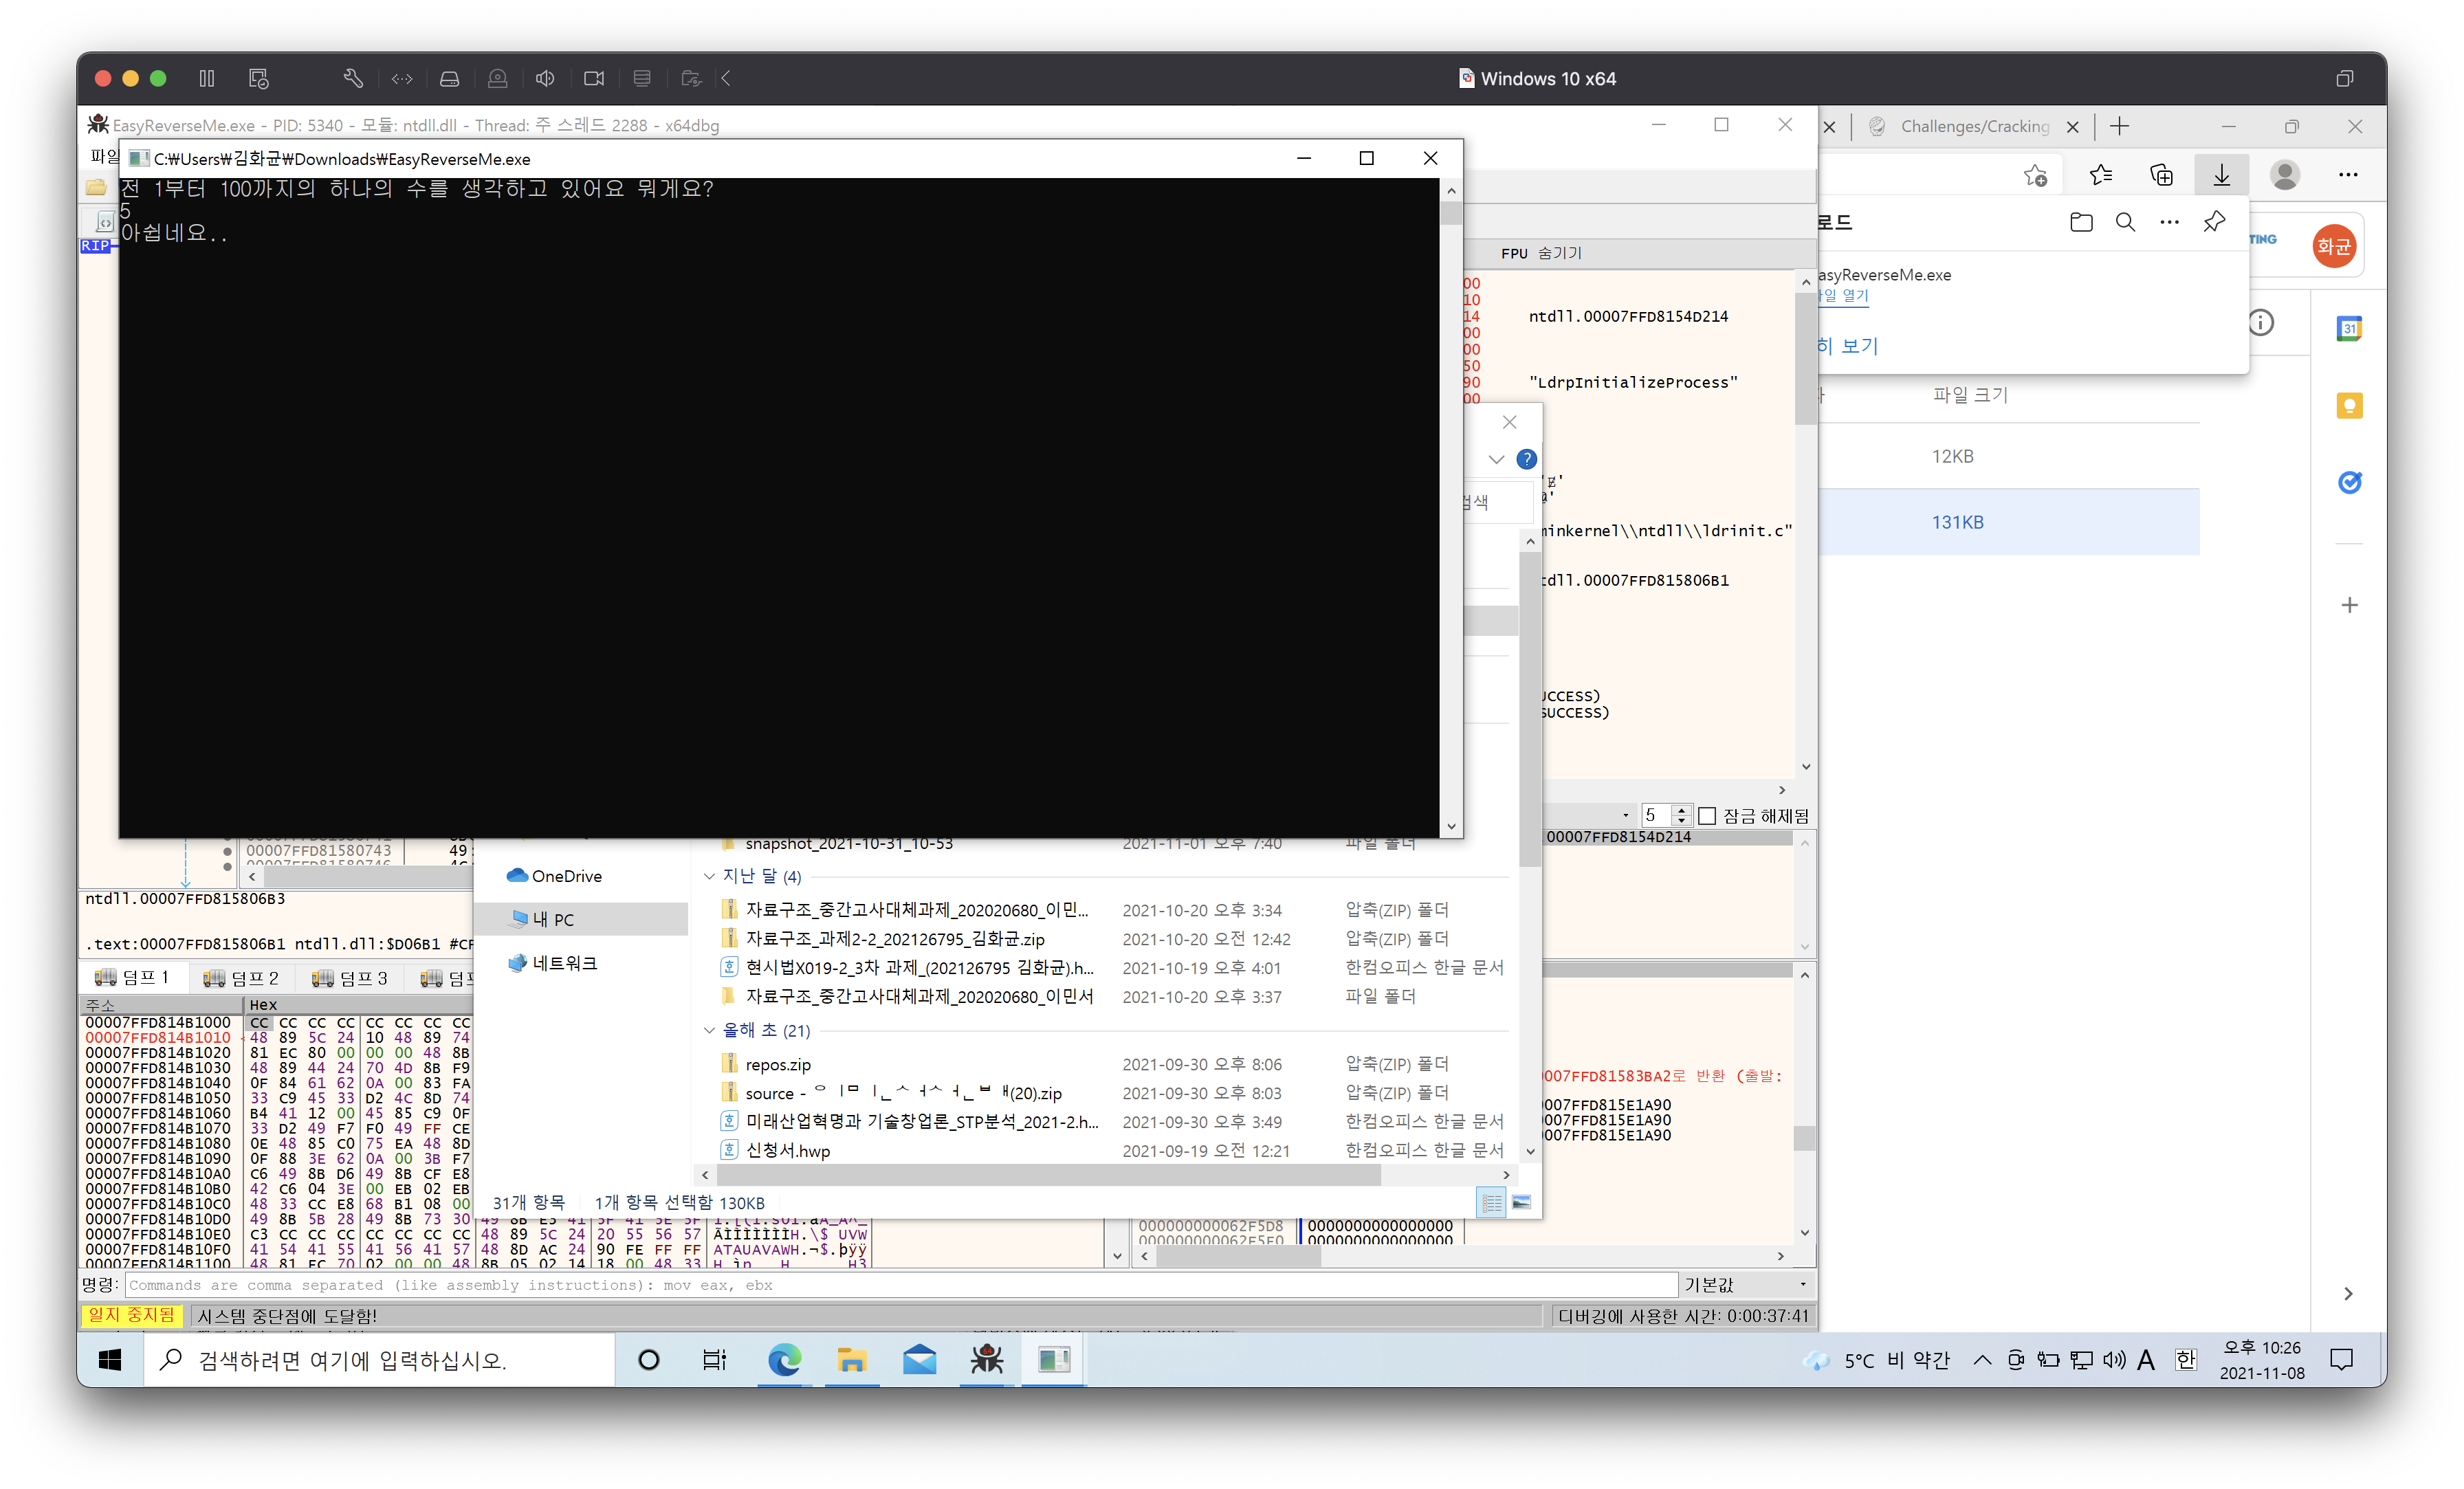Screen dimensions: 2464x1489
Task: Click the VM pause icon in toolbar
Action: [x=206, y=78]
